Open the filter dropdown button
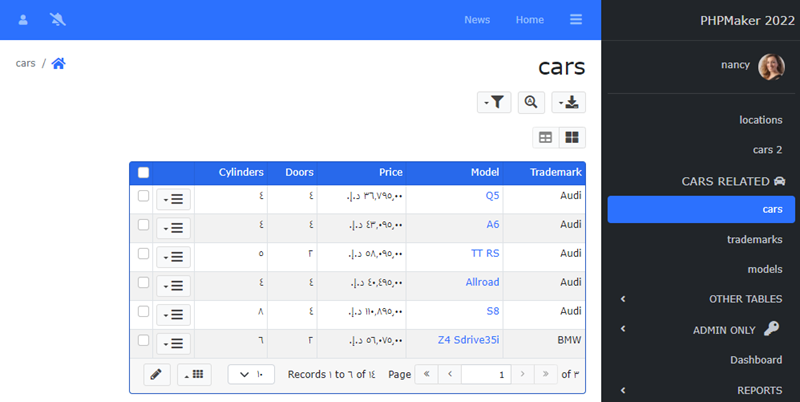800x402 pixels. click(494, 102)
